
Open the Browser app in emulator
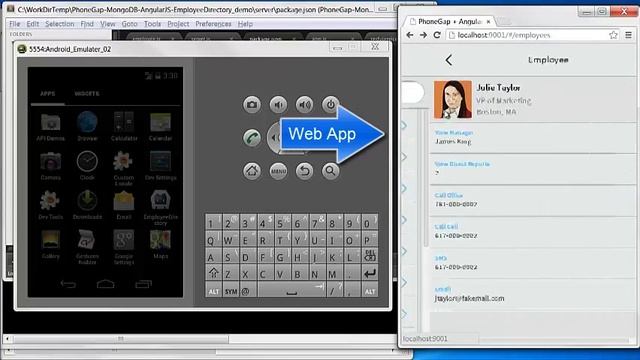point(87,127)
